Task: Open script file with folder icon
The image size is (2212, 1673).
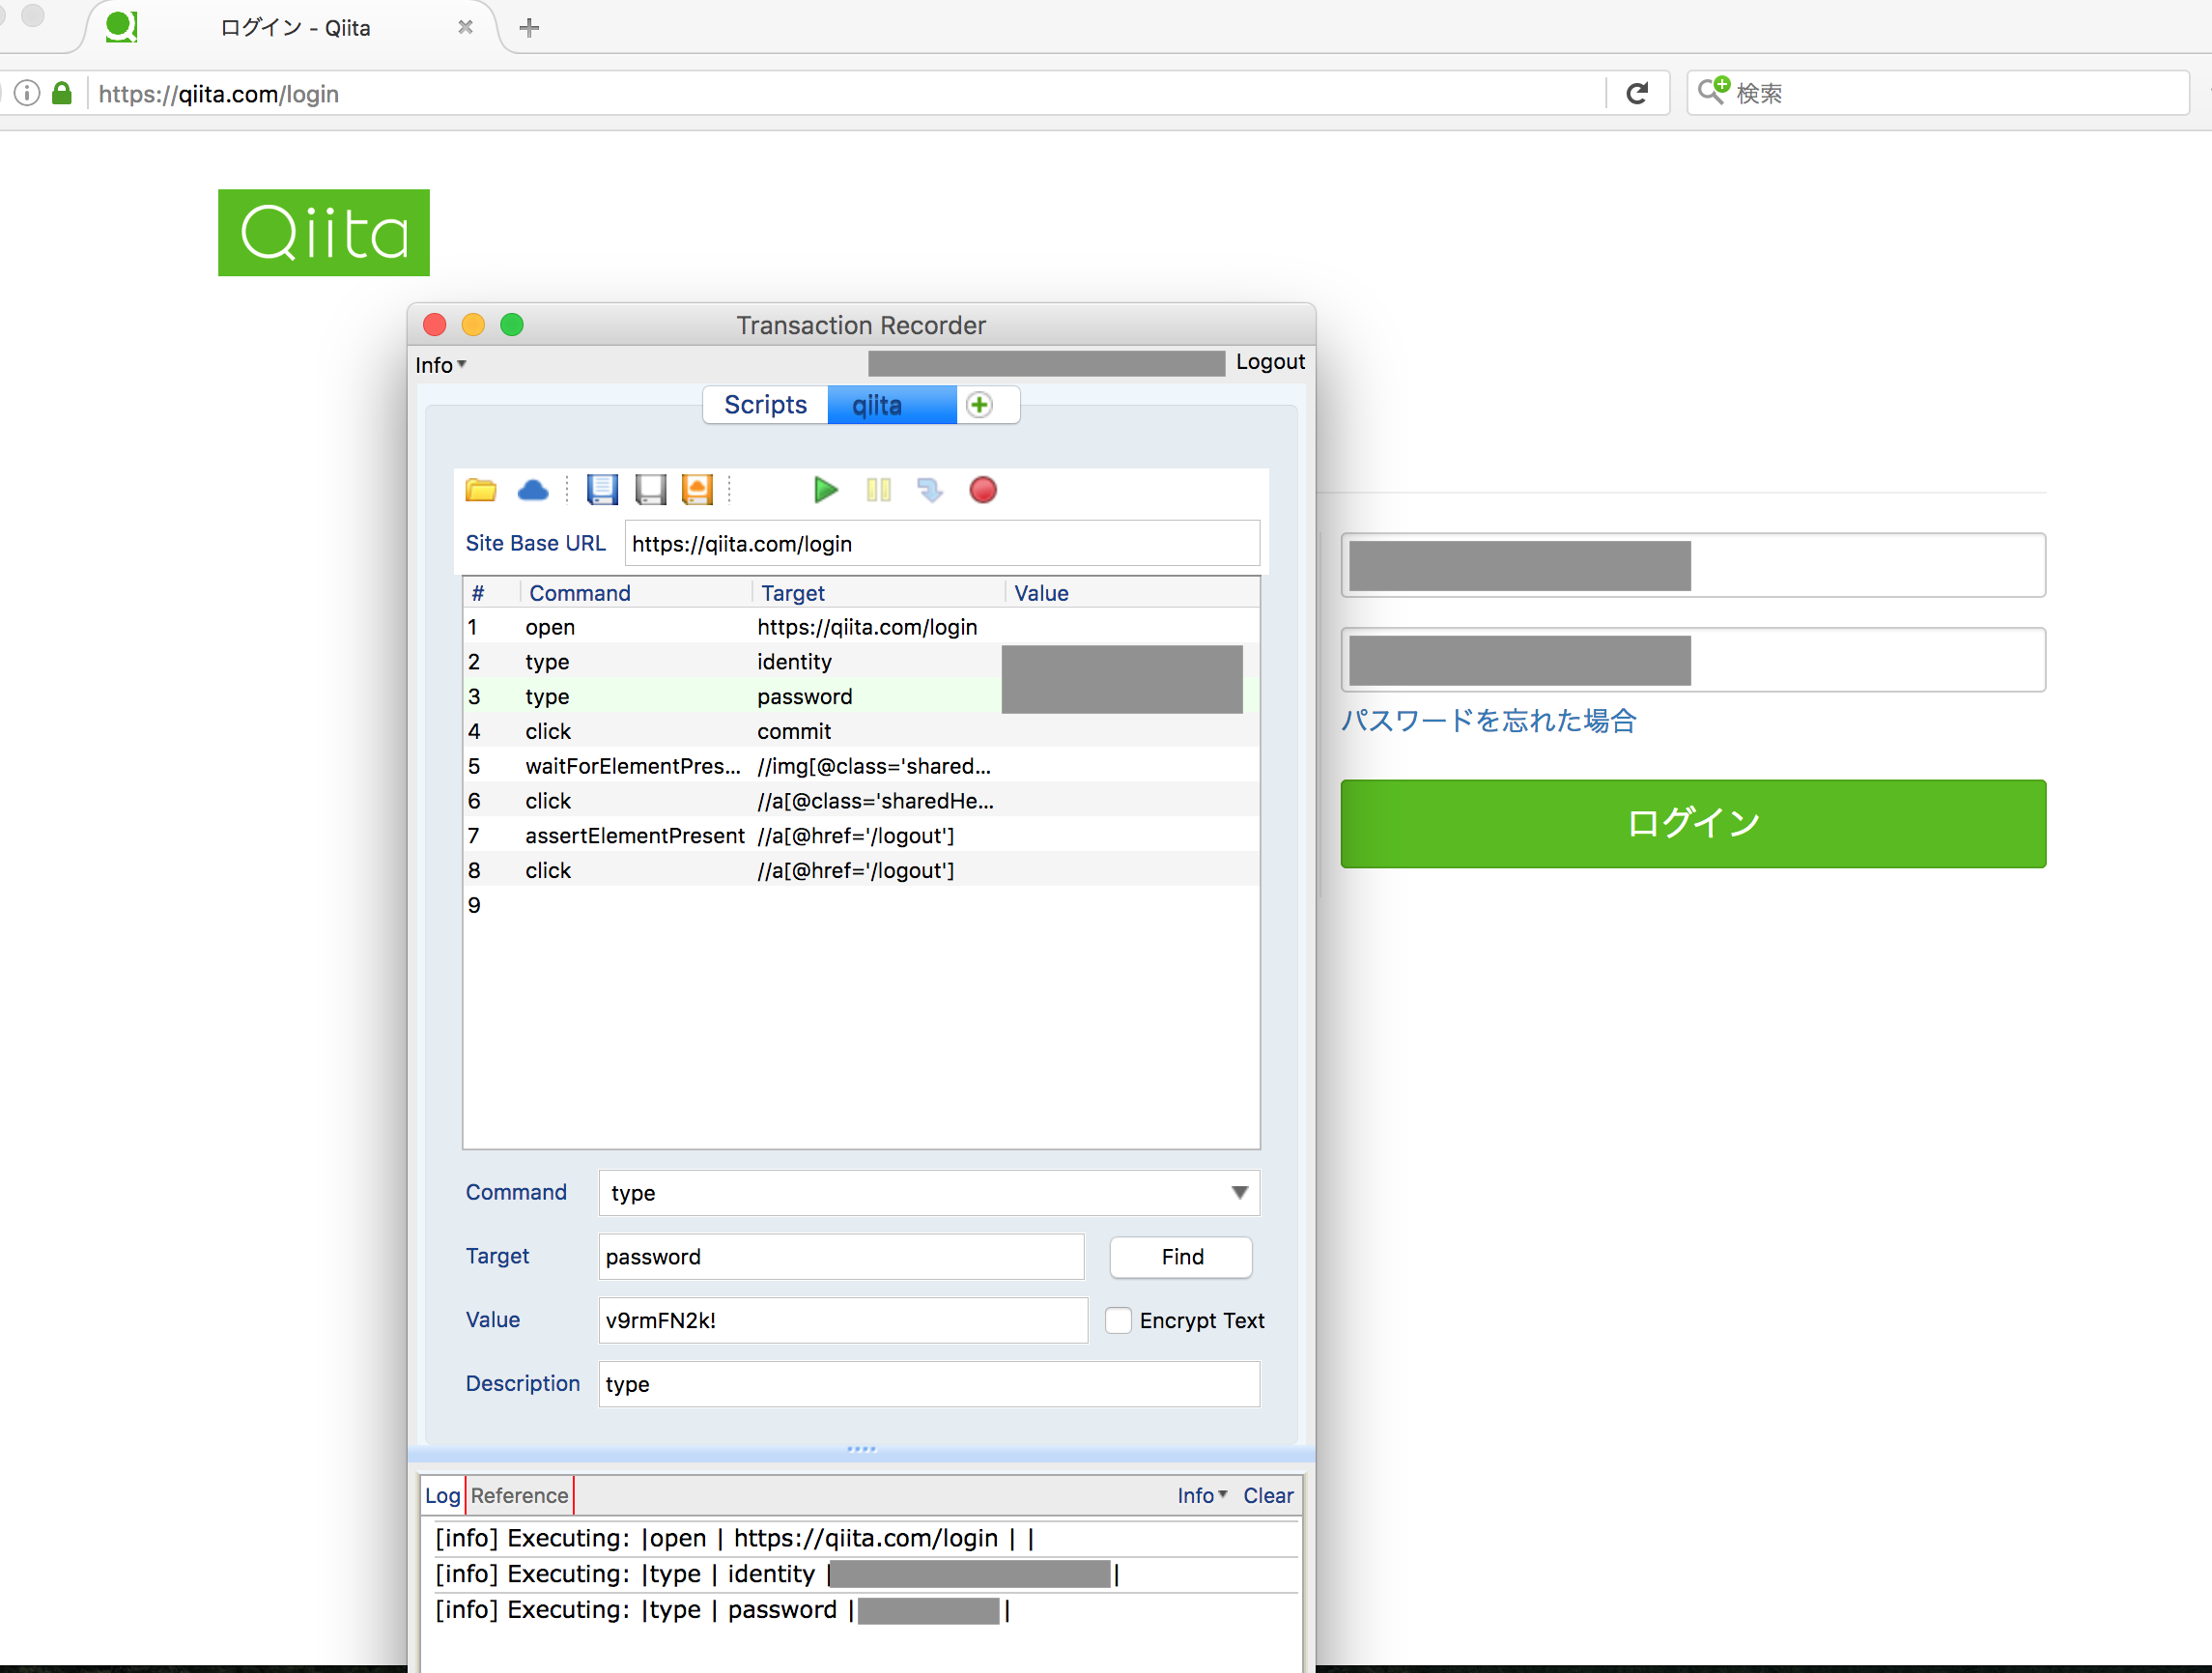Action: 481,490
